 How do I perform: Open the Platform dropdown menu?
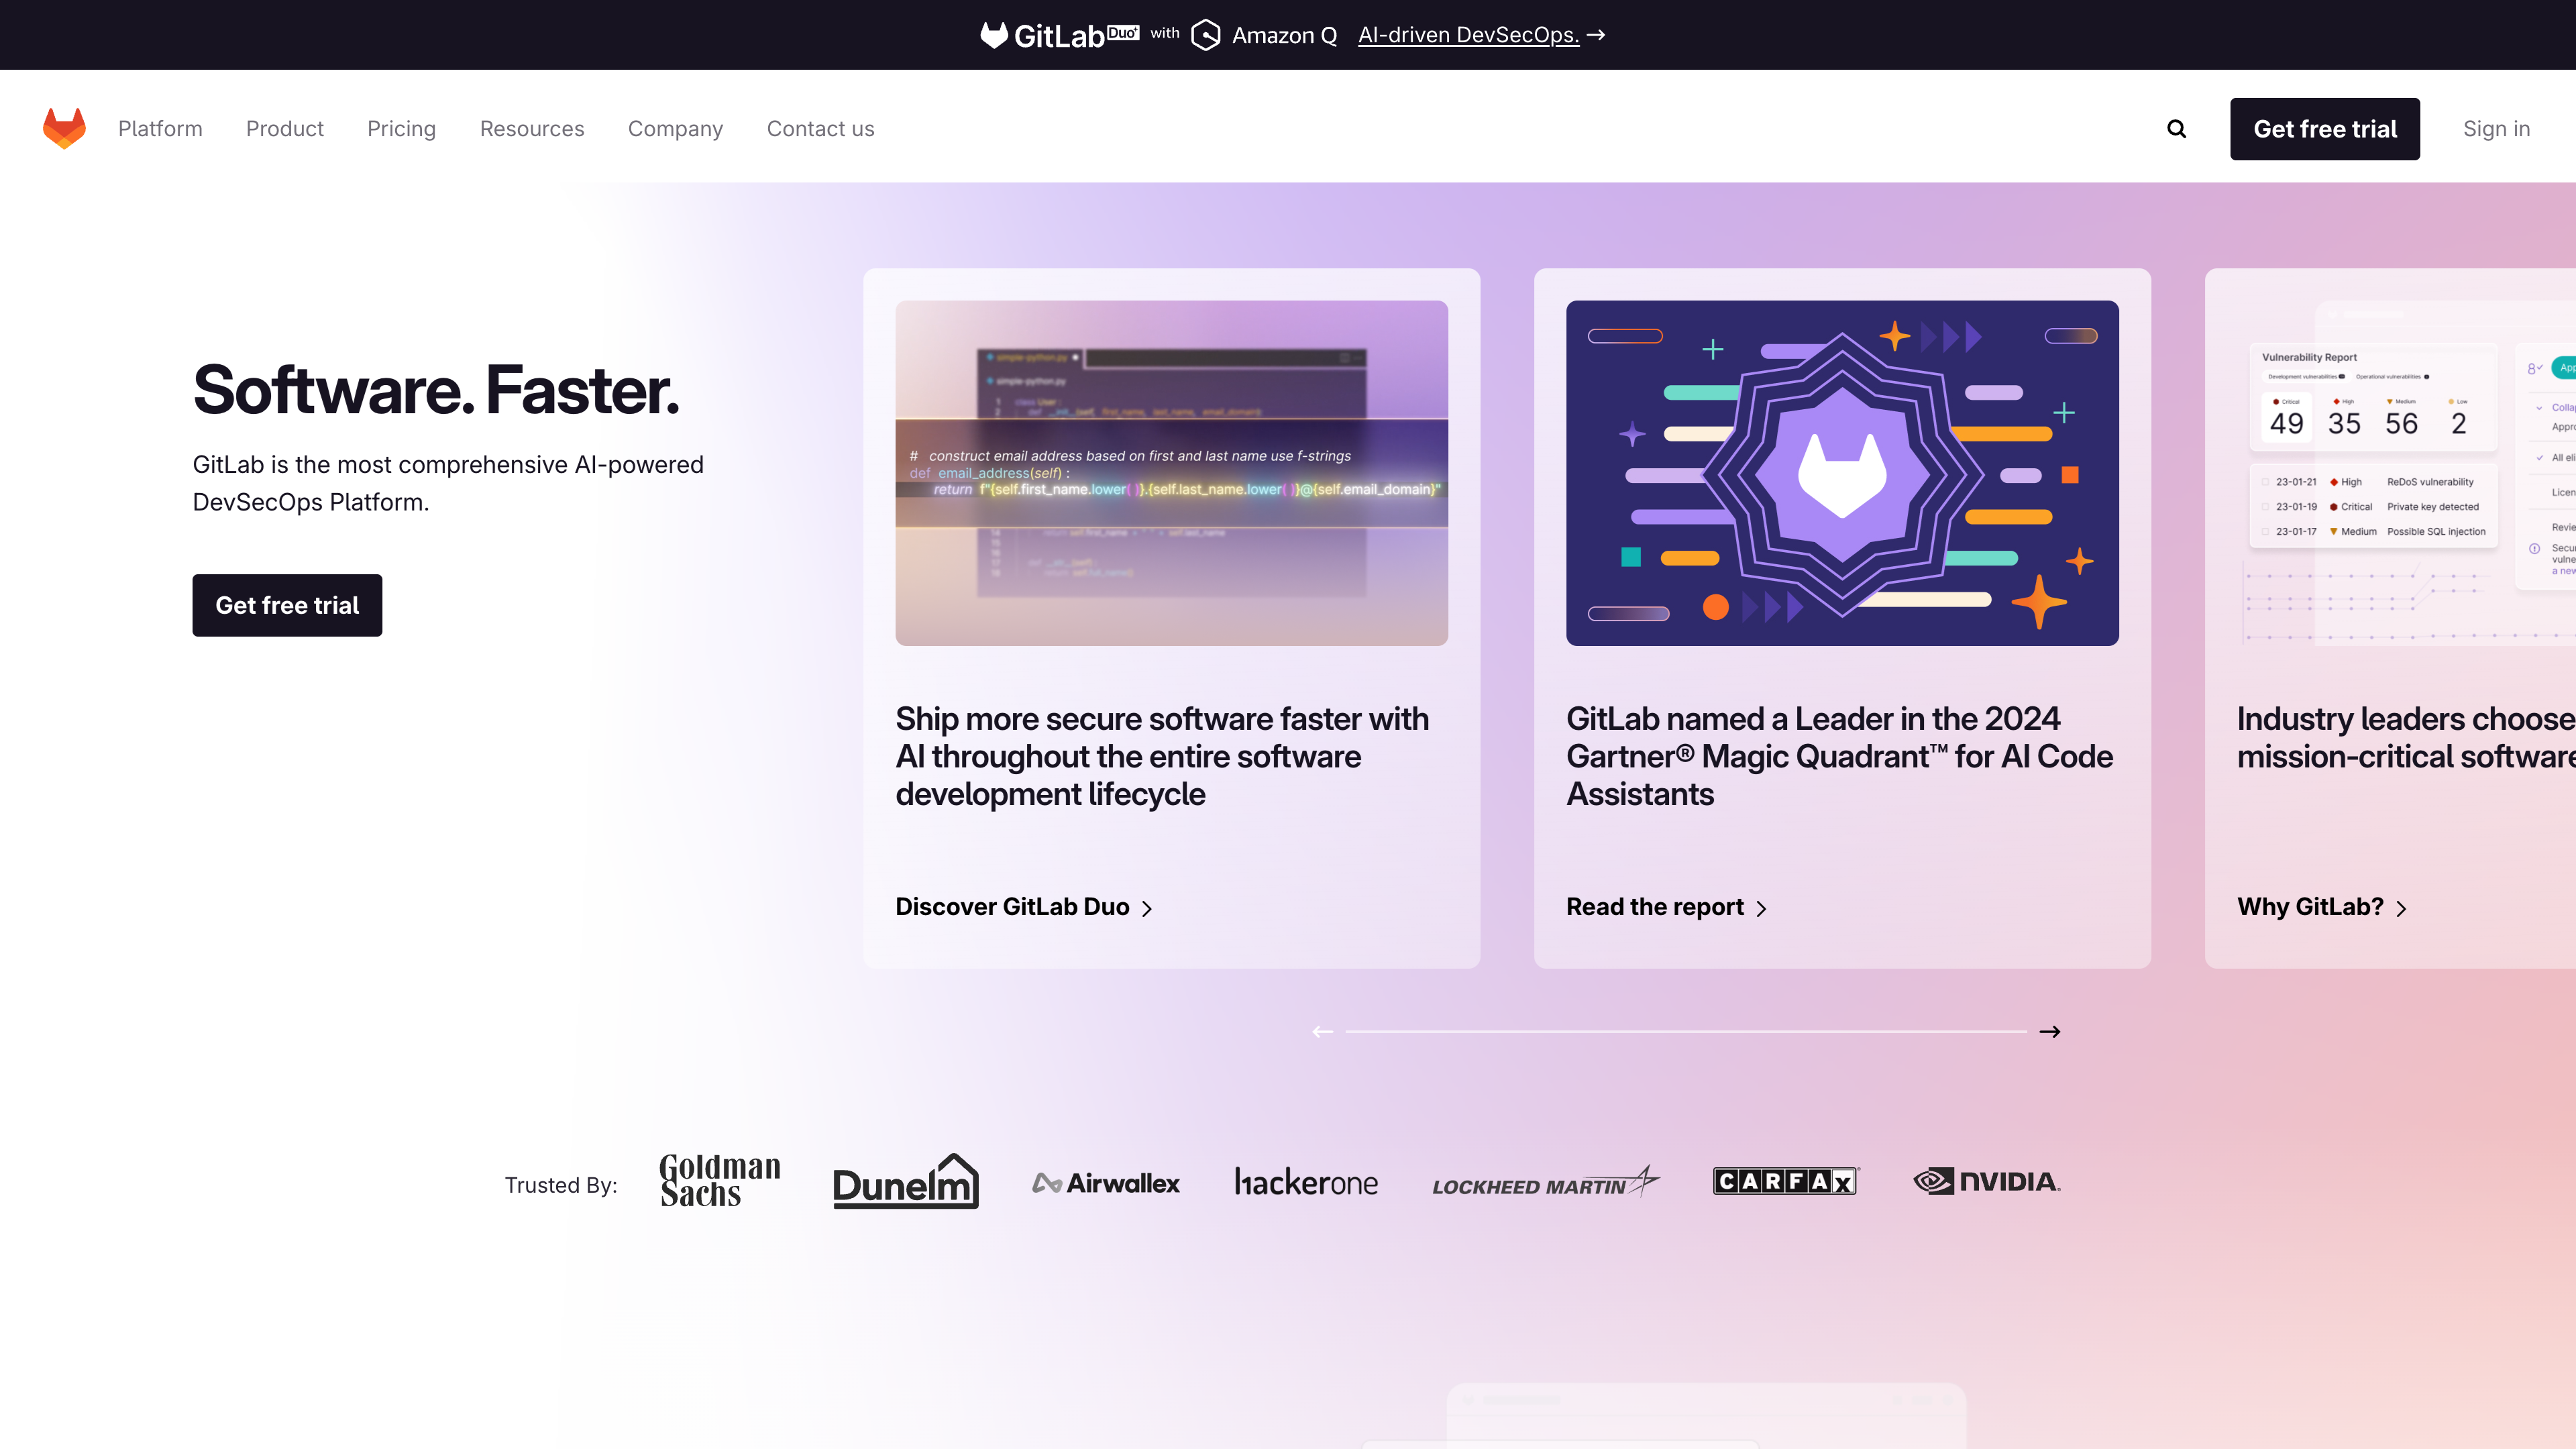160,128
